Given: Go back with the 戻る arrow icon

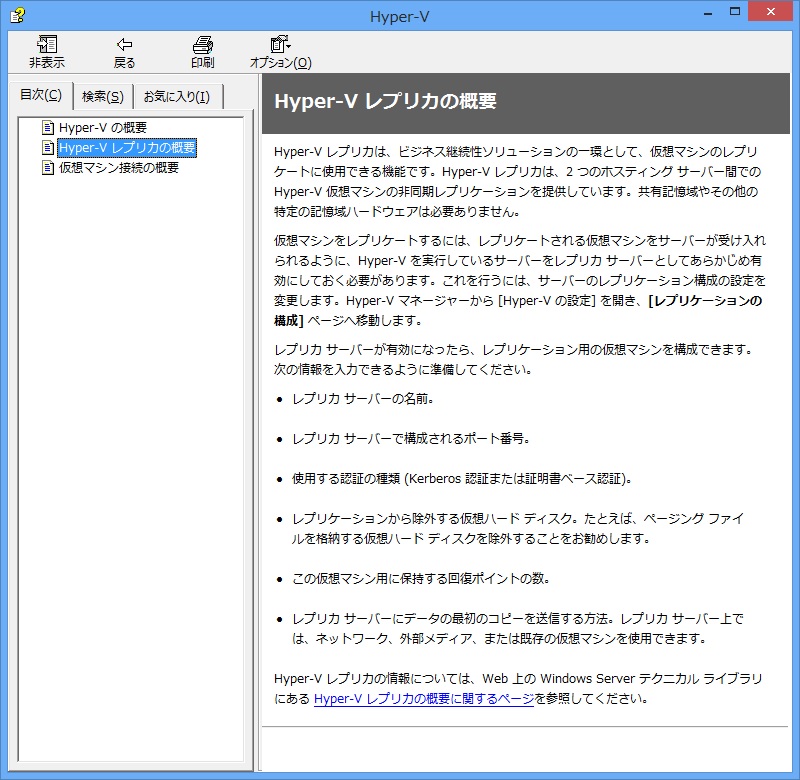Looking at the screenshot, I should tap(124, 52).
